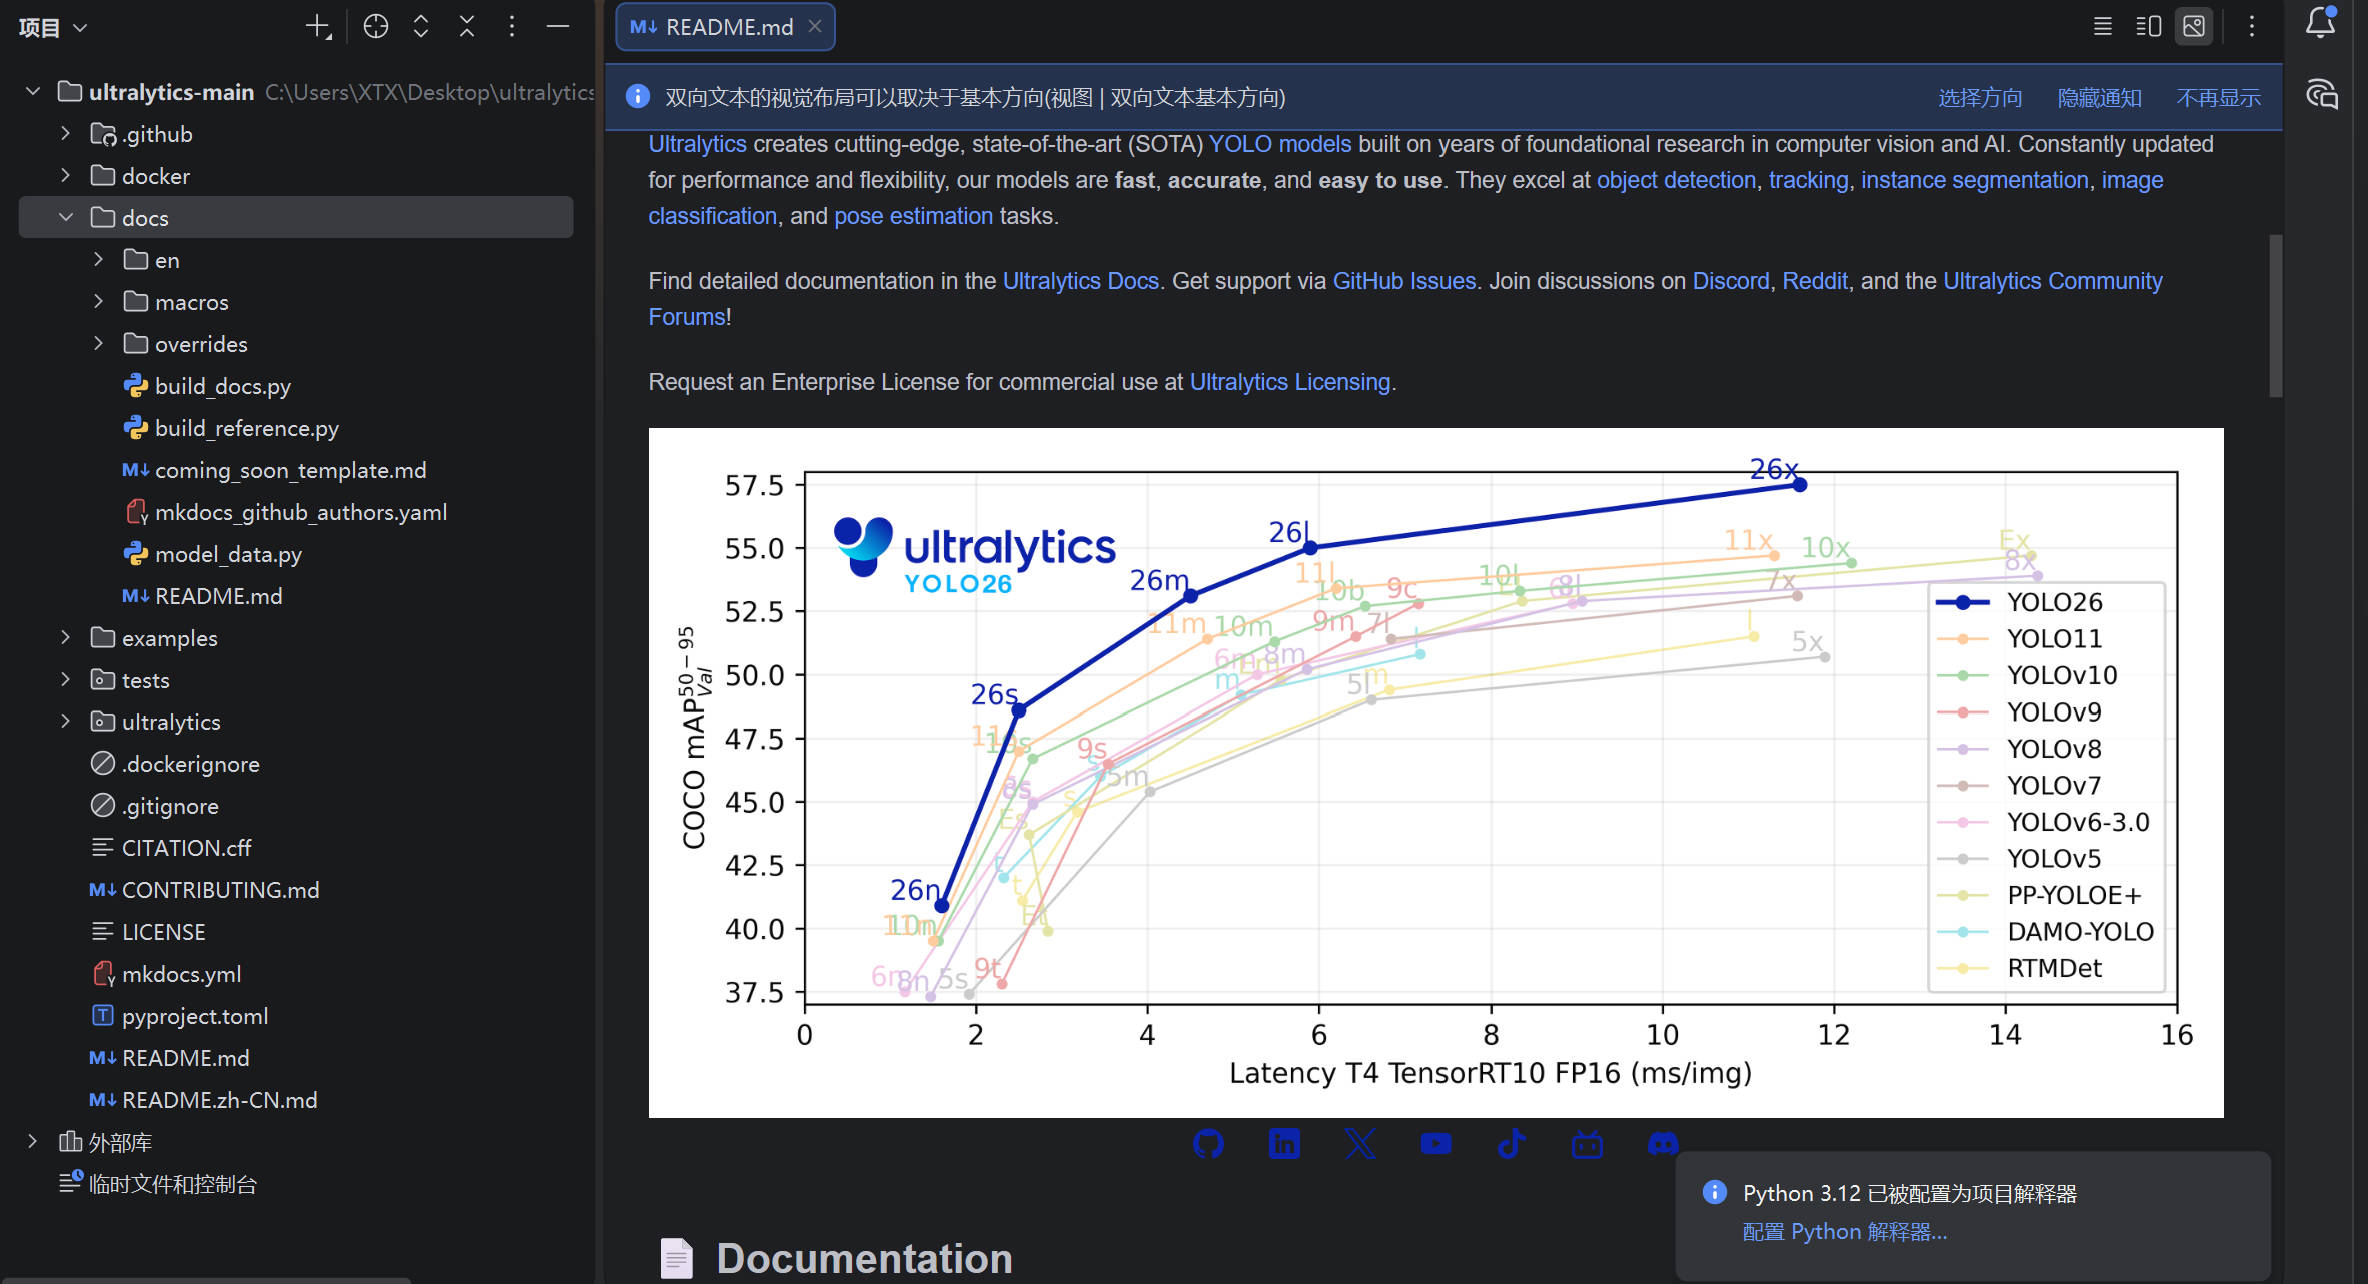Click the Discord social icon below the chart

[x=1663, y=1143]
